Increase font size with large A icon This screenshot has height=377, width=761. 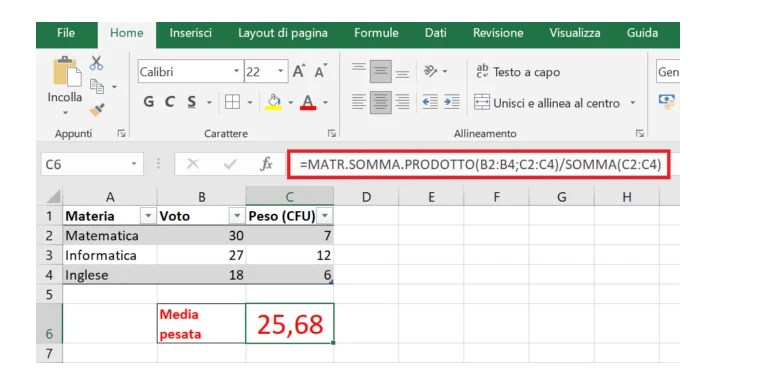click(x=299, y=72)
